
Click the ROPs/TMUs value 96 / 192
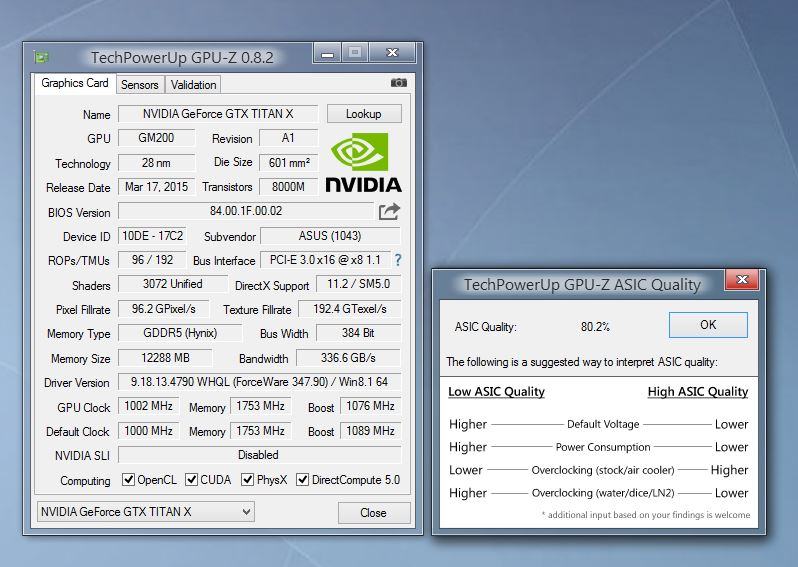pyautogui.click(x=152, y=260)
